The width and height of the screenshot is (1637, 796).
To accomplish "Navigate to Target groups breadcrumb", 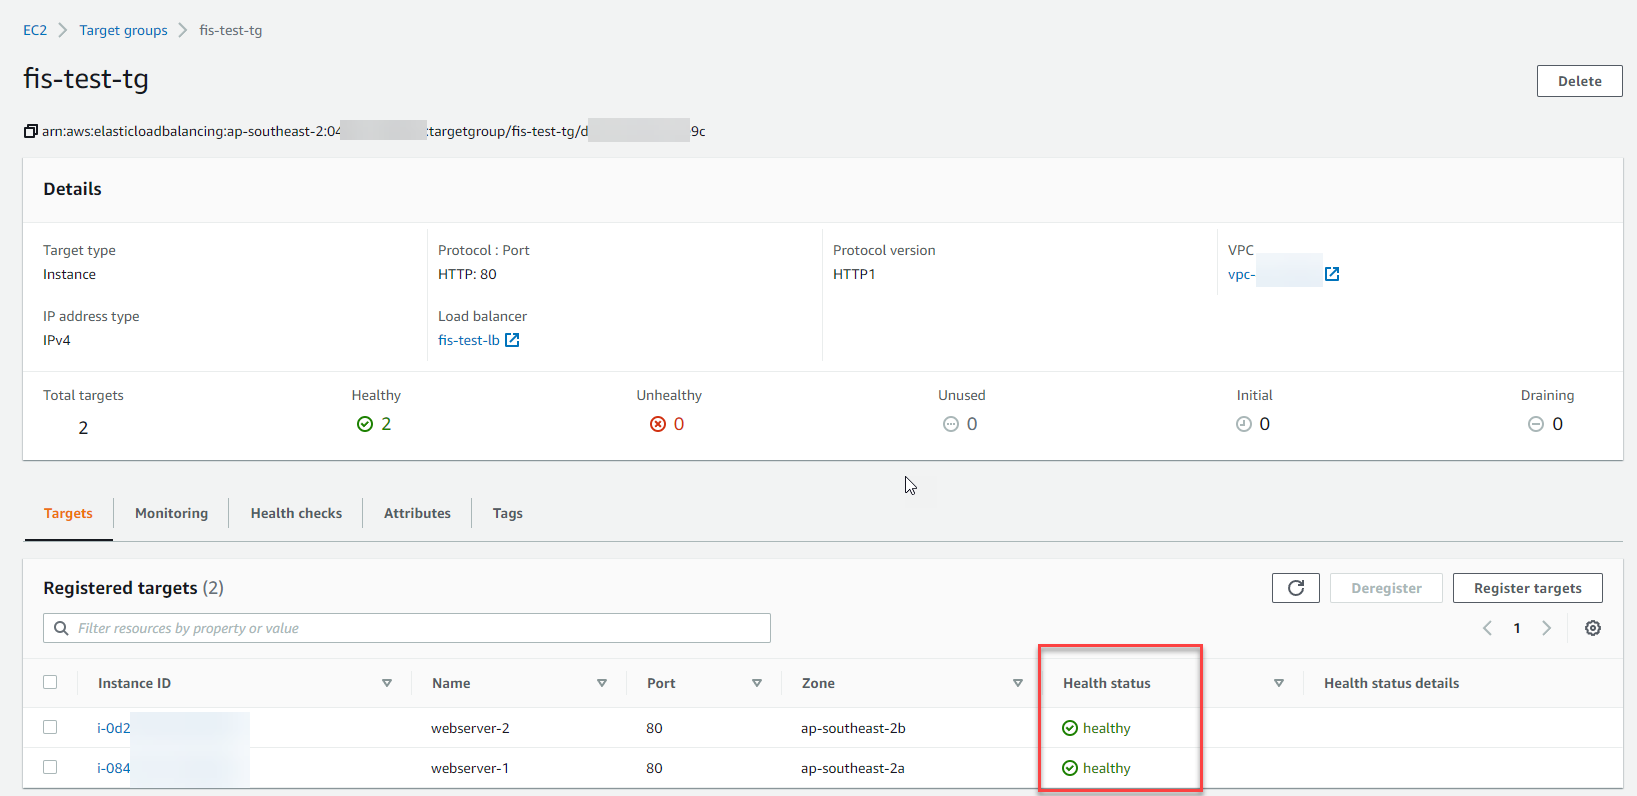I will point(123,30).
